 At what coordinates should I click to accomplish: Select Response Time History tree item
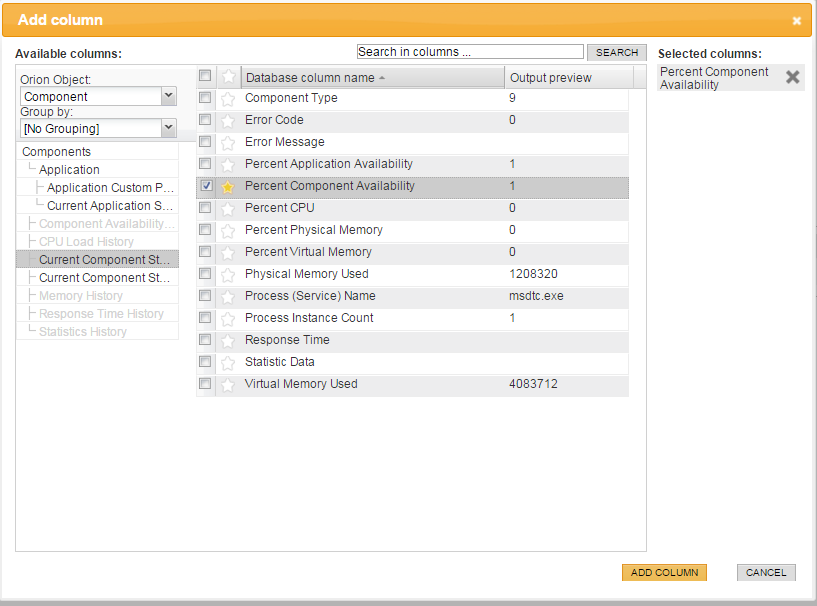(x=101, y=314)
